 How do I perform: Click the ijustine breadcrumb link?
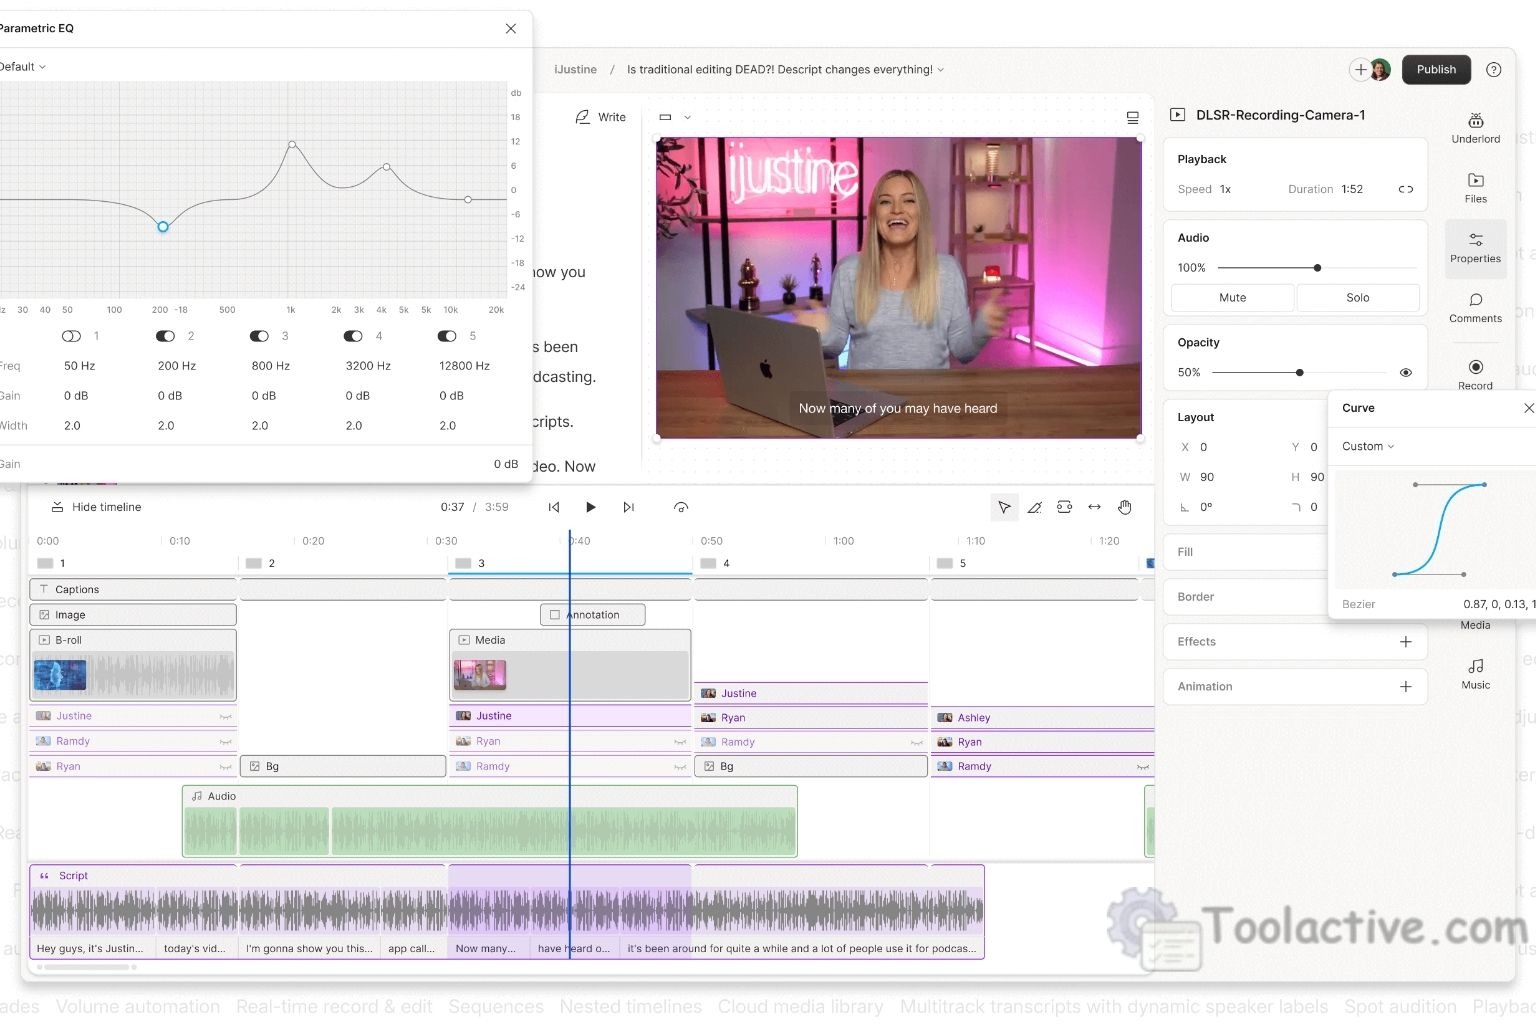(575, 69)
